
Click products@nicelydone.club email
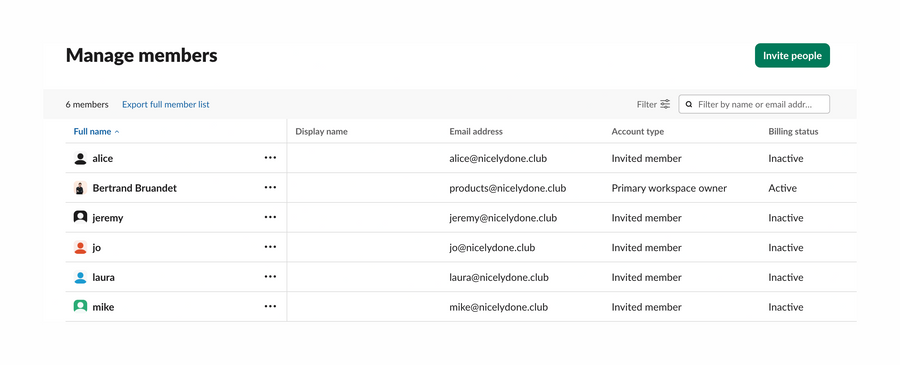coord(508,188)
